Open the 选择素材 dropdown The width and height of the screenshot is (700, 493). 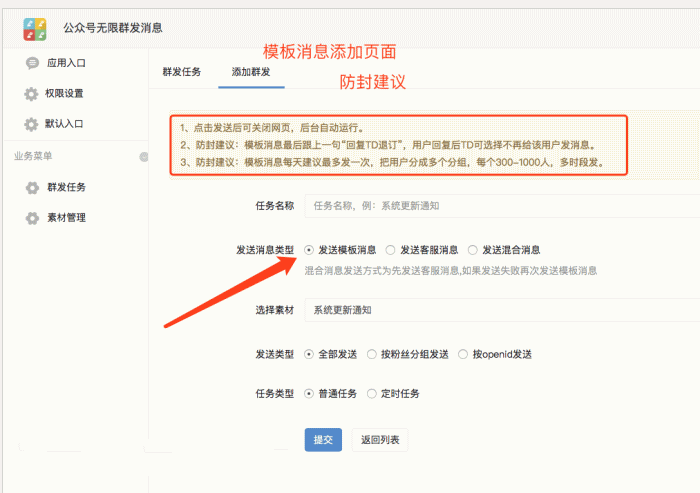(500, 310)
